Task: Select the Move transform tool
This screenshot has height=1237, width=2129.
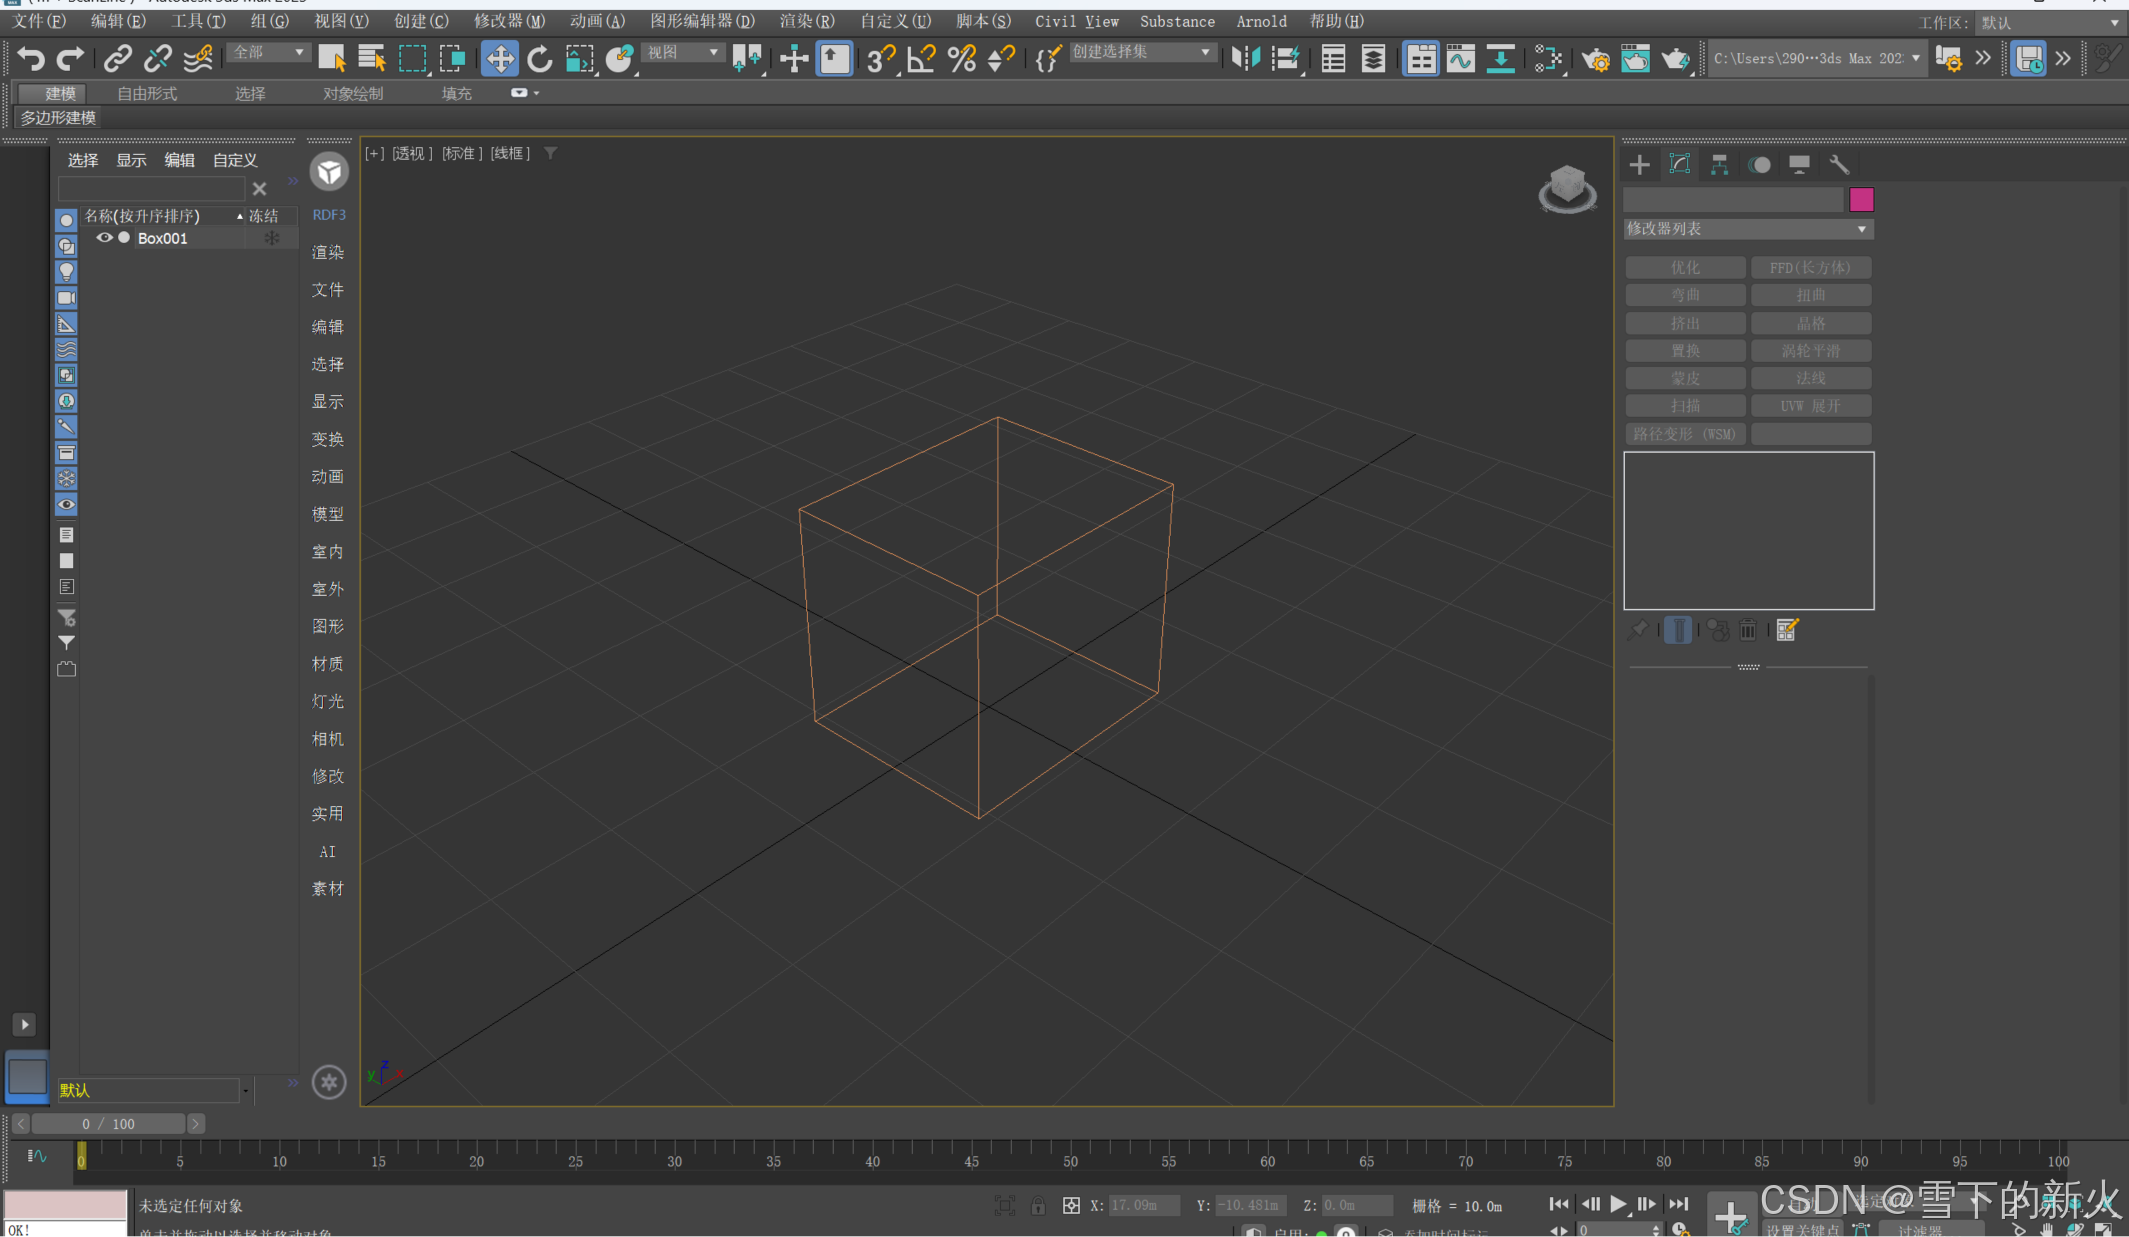Action: click(499, 59)
